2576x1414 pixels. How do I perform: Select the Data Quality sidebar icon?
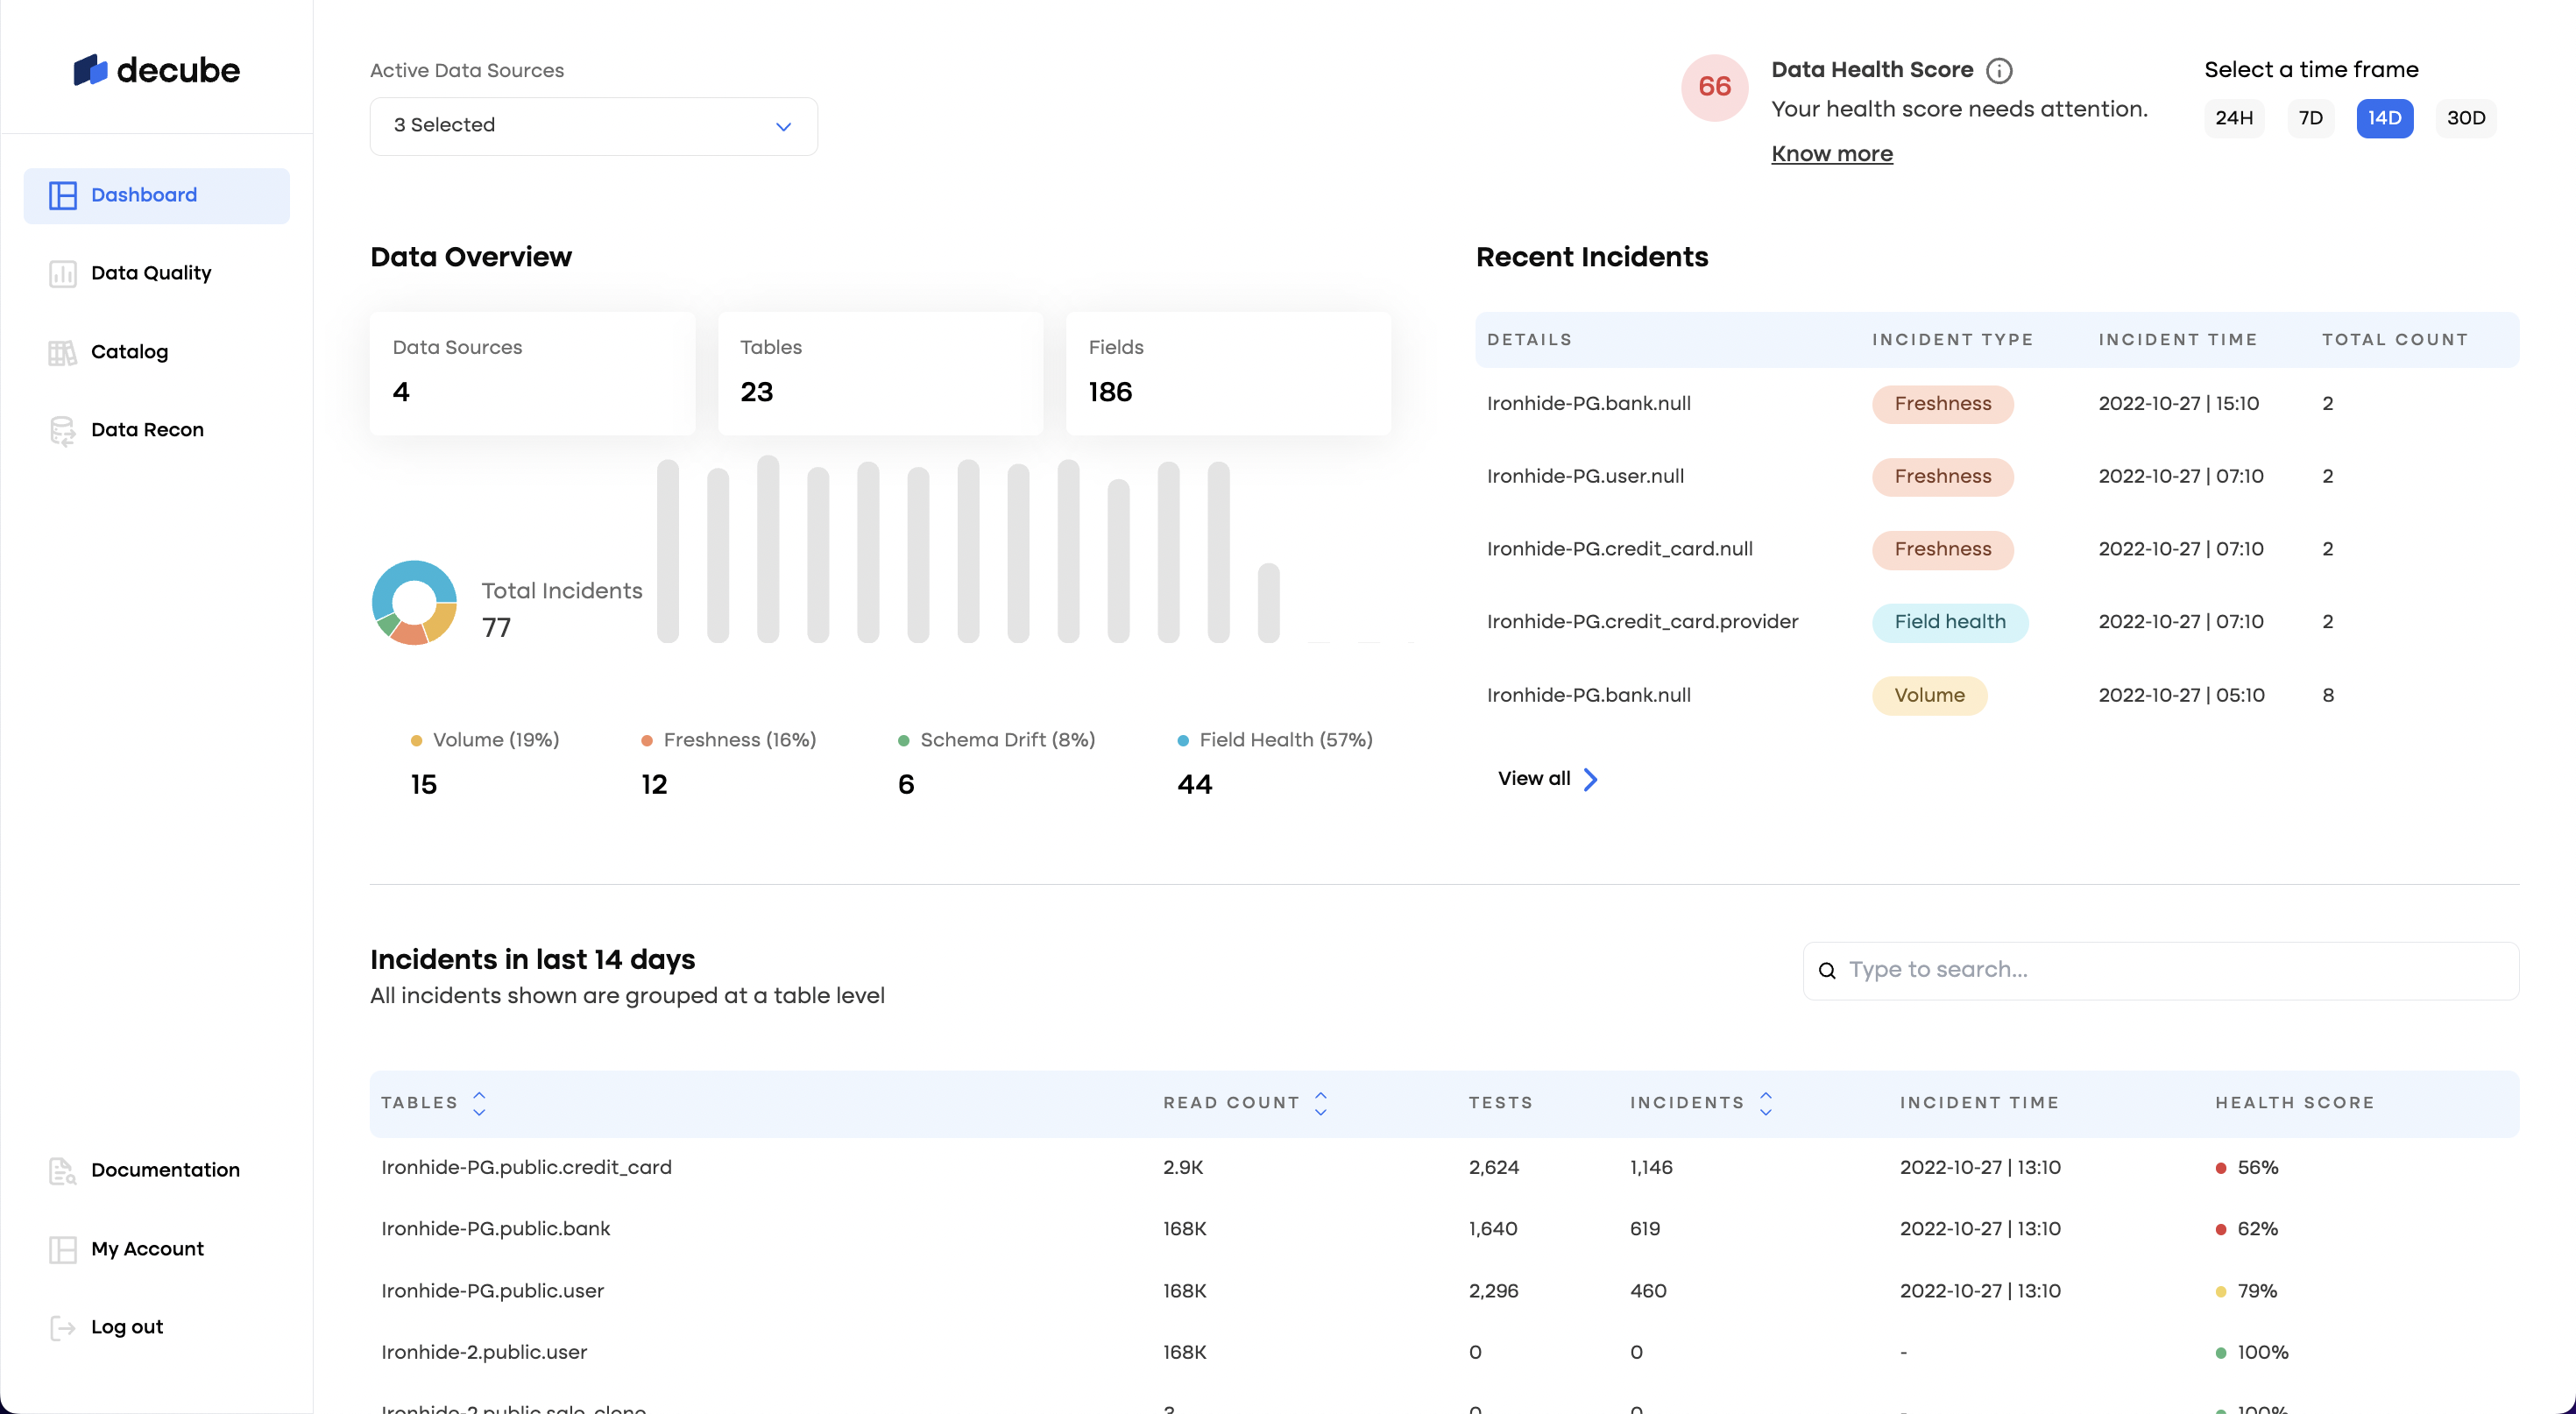[x=62, y=272]
